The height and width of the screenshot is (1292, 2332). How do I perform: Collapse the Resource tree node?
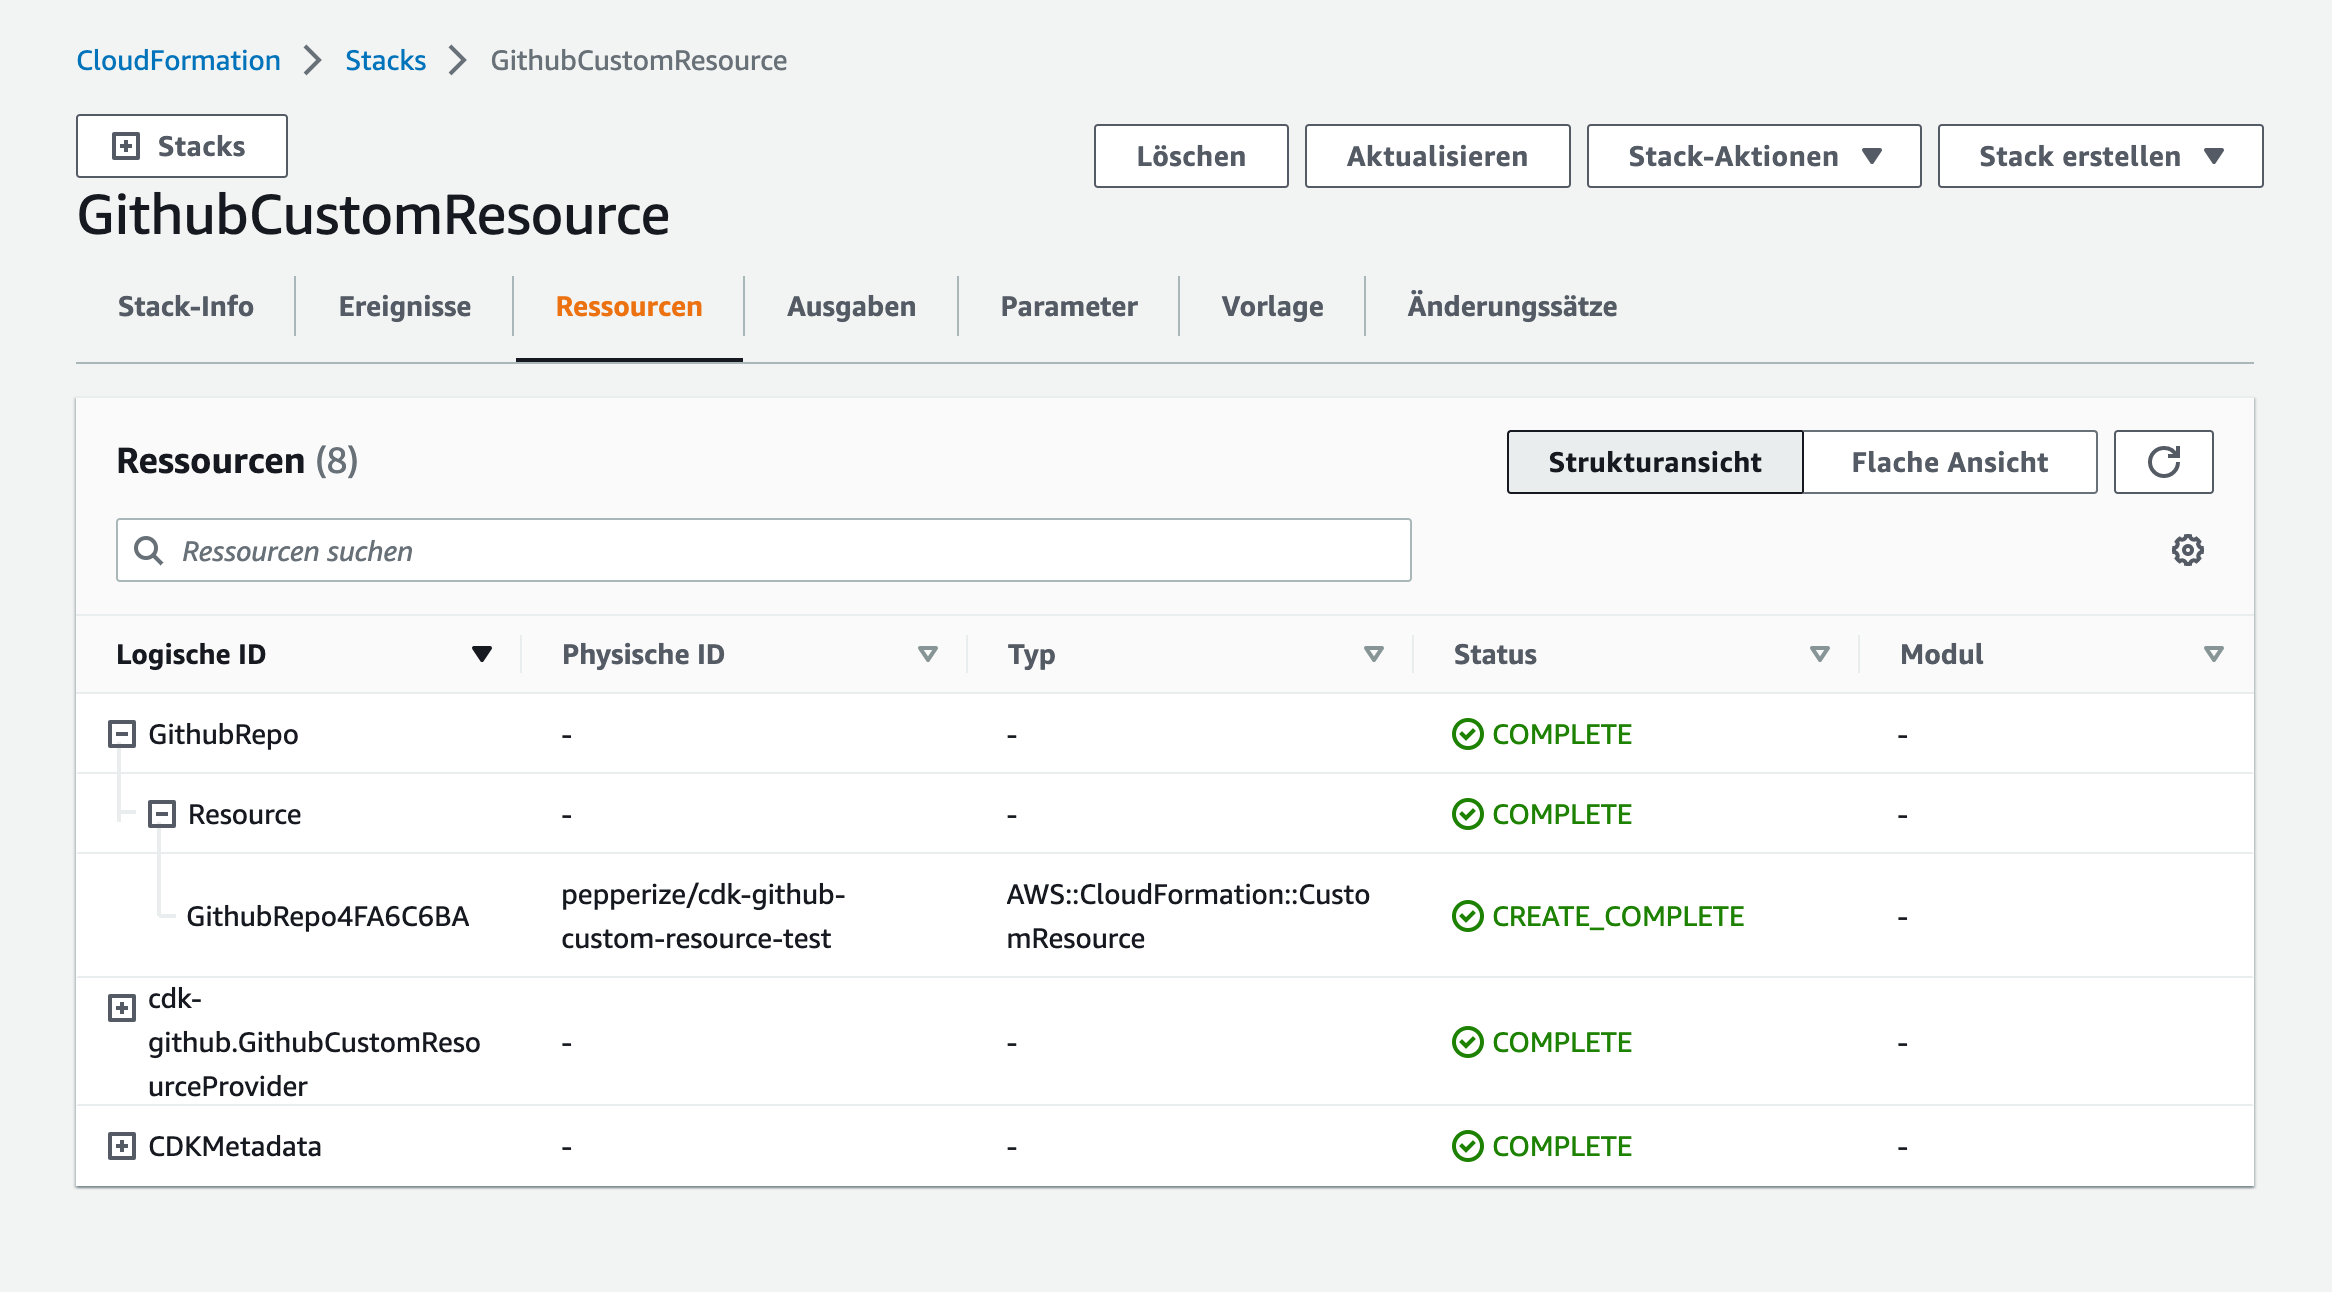(161, 814)
